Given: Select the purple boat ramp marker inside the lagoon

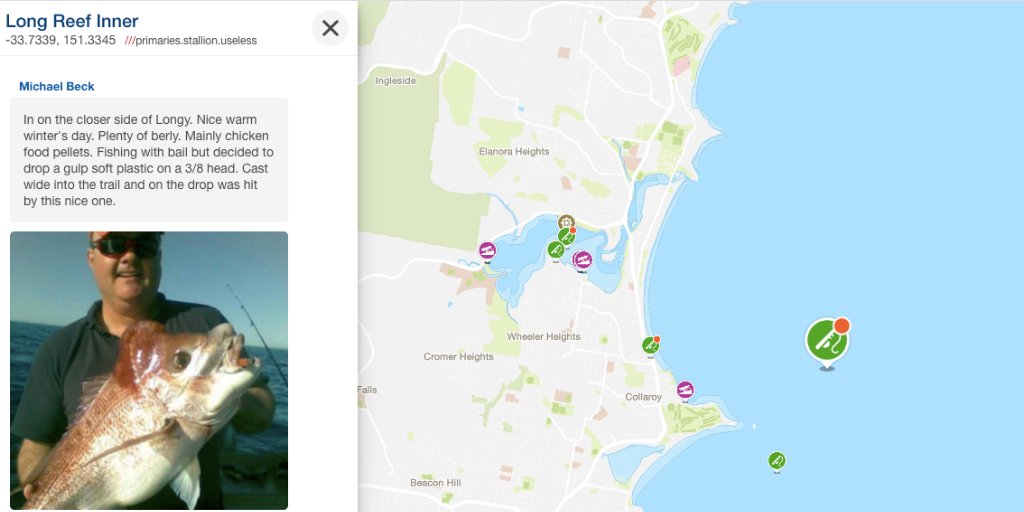Looking at the screenshot, I should click(583, 261).
